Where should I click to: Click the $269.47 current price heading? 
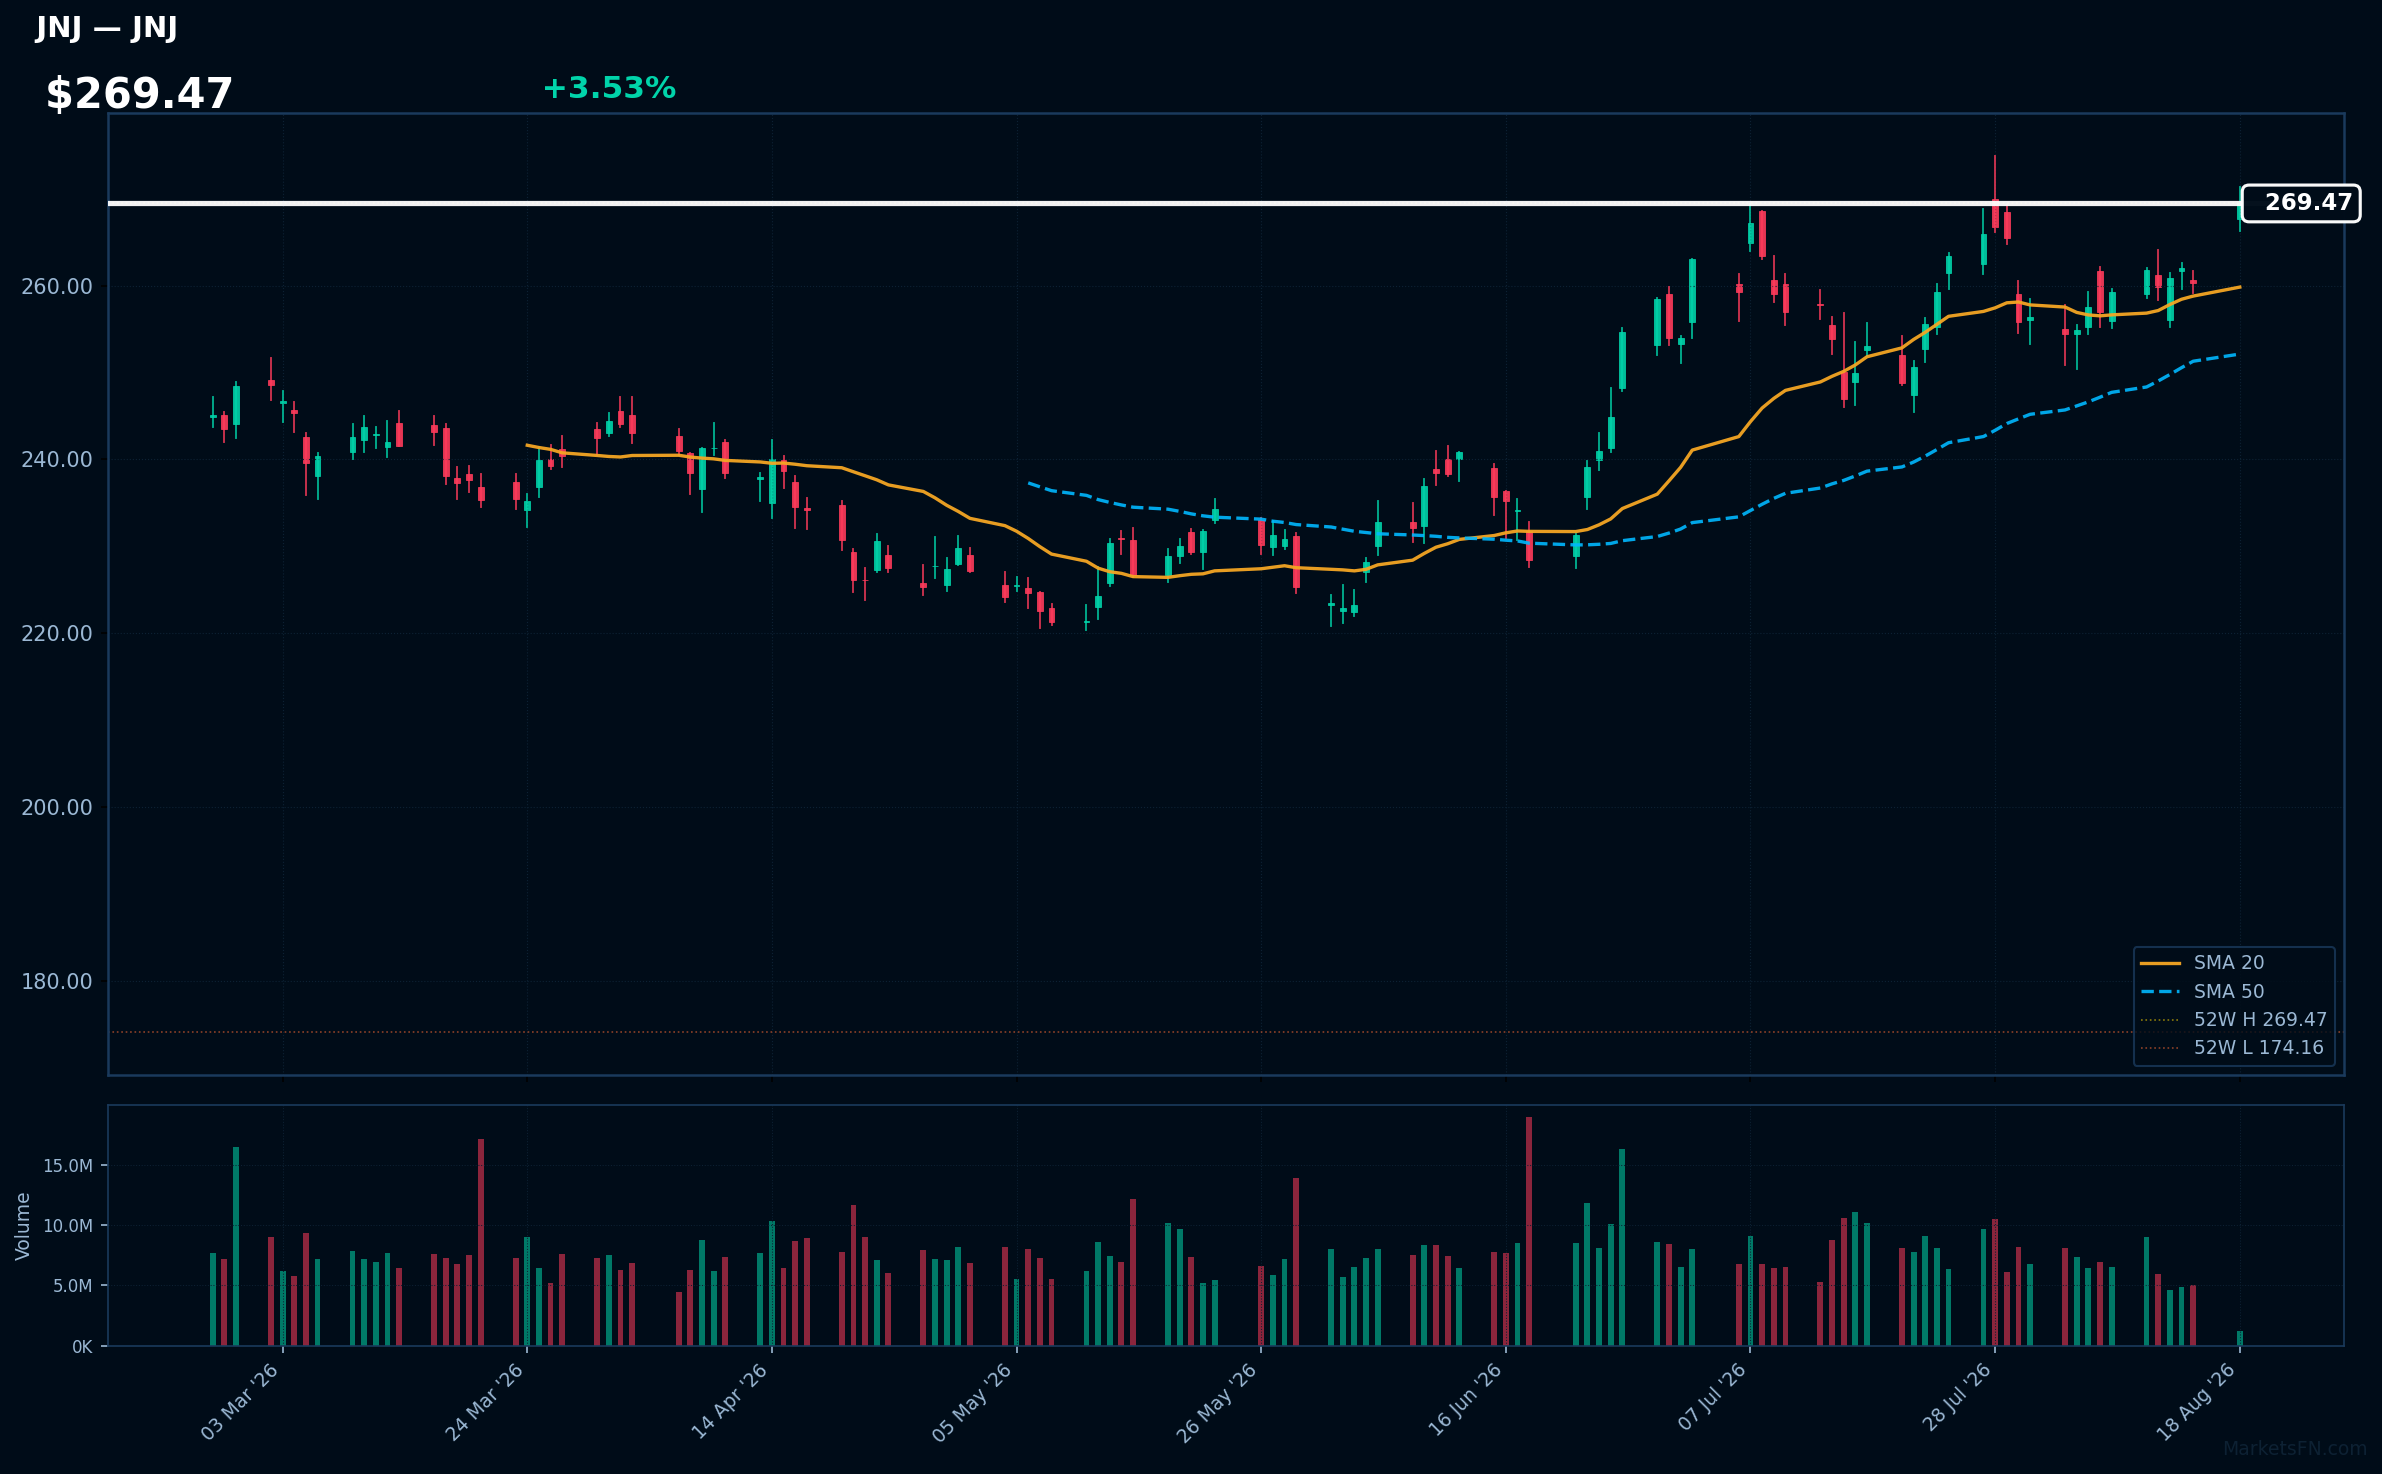139,94
